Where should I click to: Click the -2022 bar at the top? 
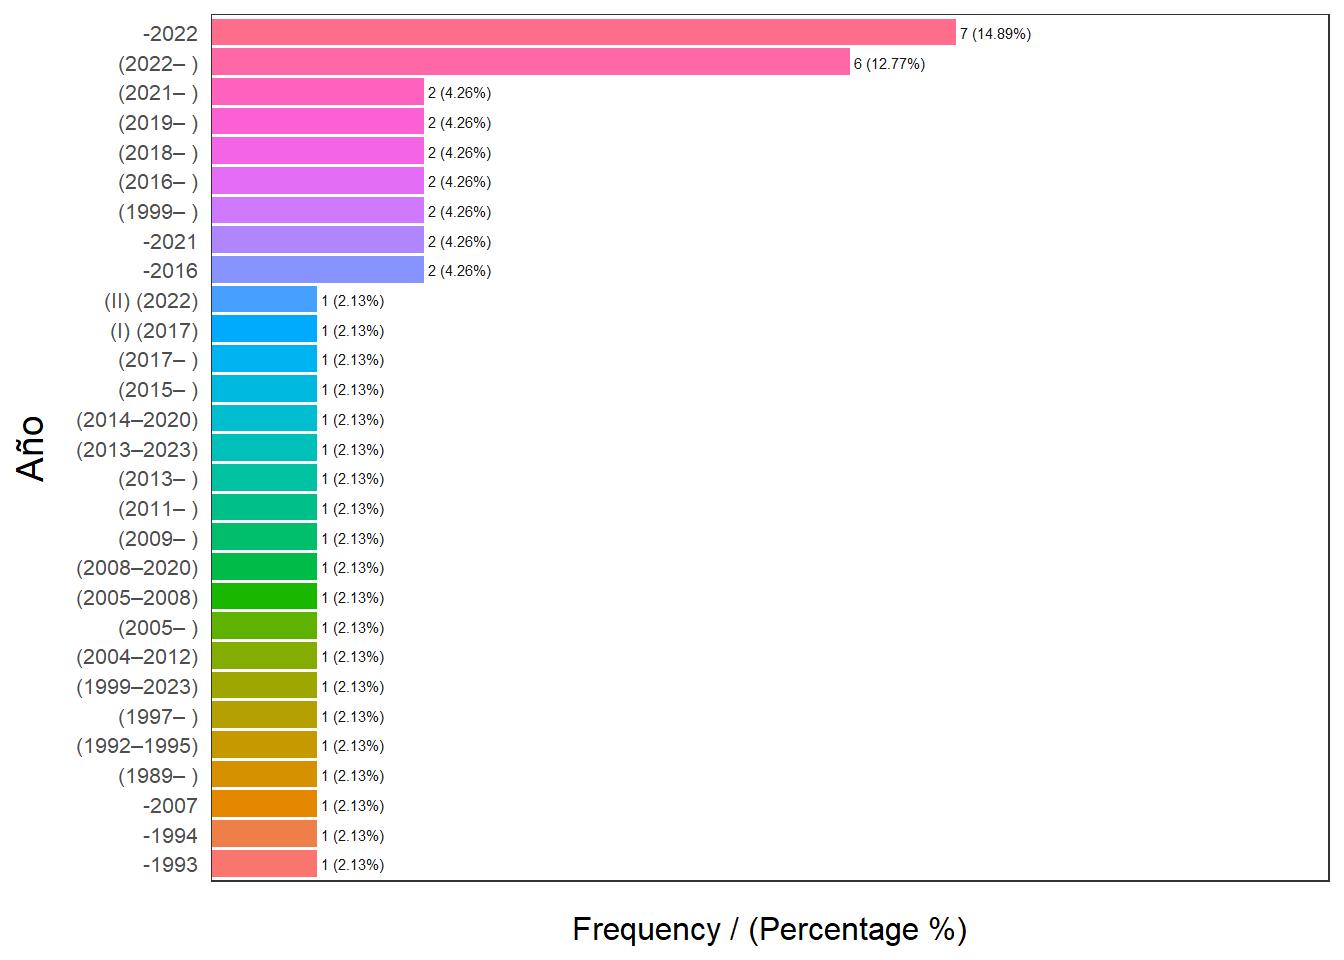[x=583, y=33]
